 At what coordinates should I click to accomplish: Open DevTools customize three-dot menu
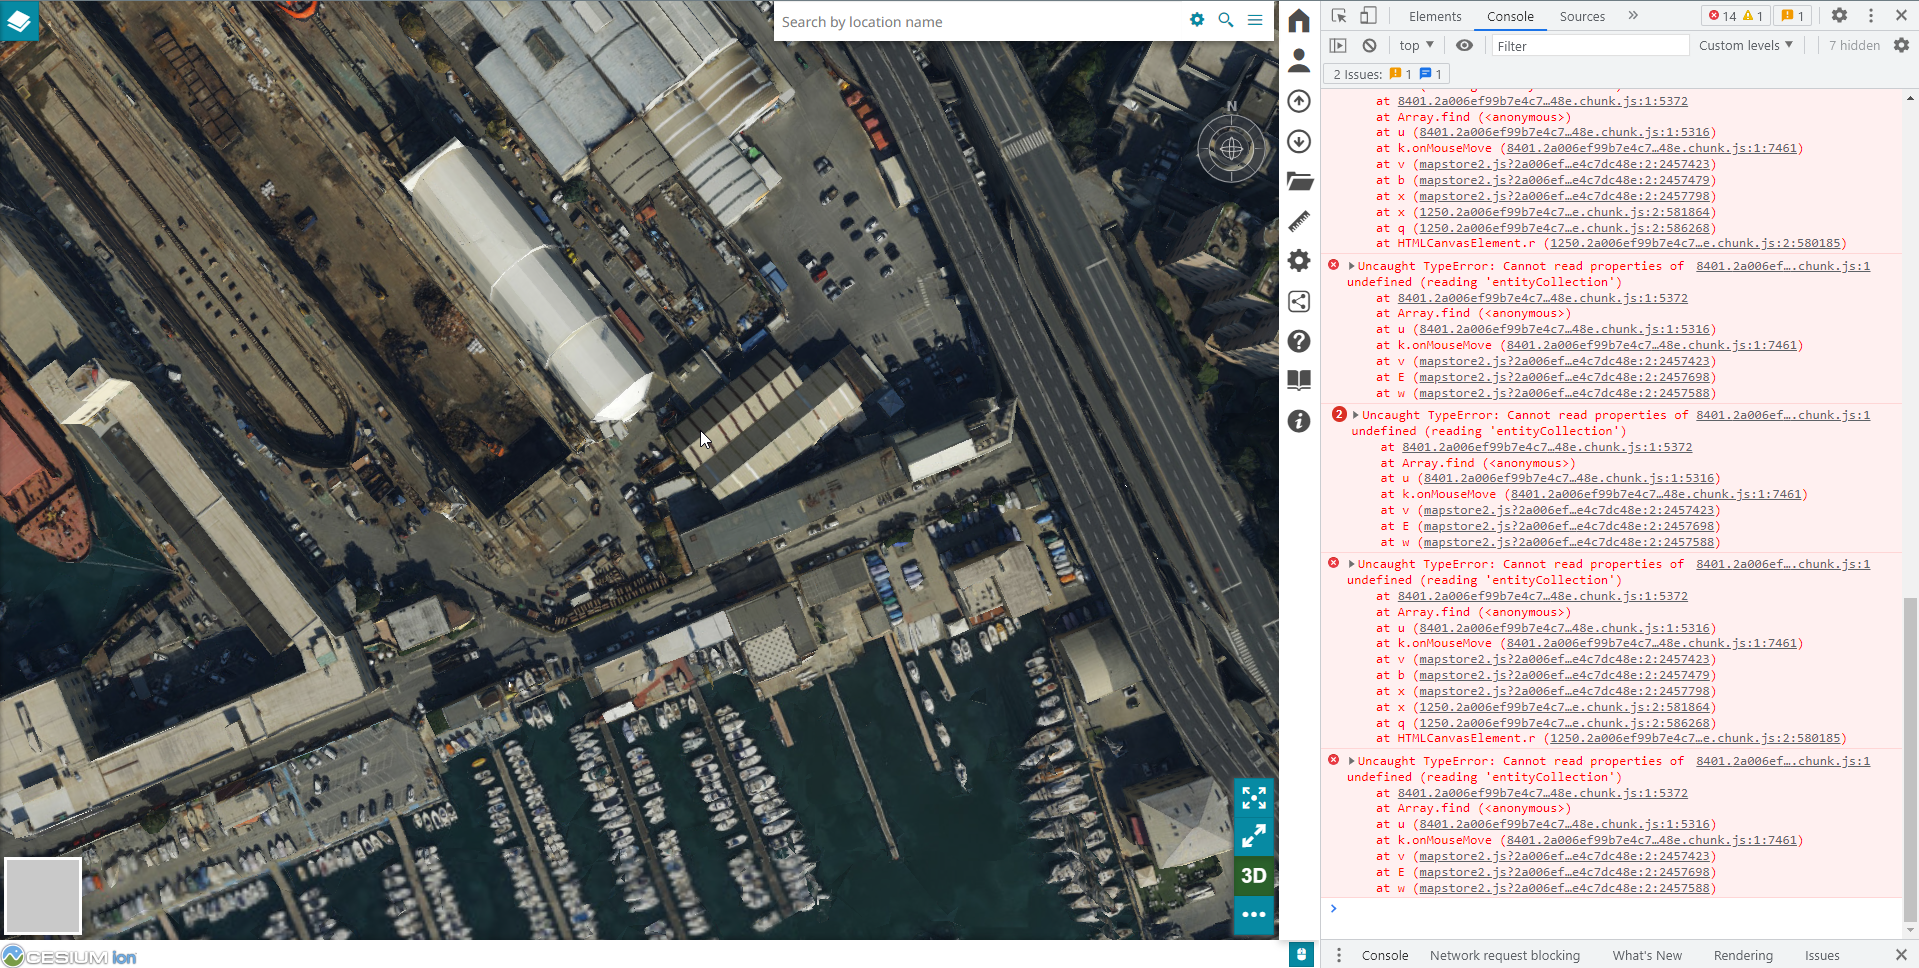[1871, 16]
